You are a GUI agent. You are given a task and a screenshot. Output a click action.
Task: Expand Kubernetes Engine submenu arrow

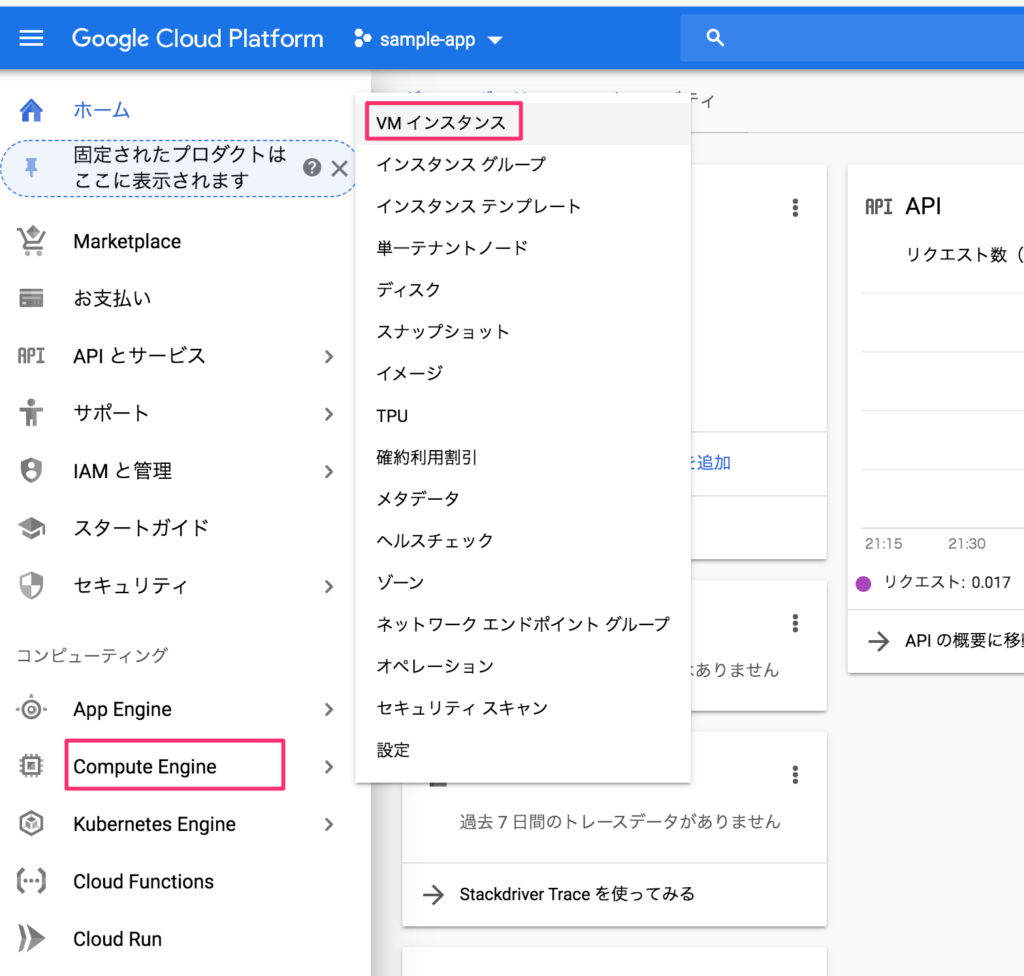click(329, 824)
